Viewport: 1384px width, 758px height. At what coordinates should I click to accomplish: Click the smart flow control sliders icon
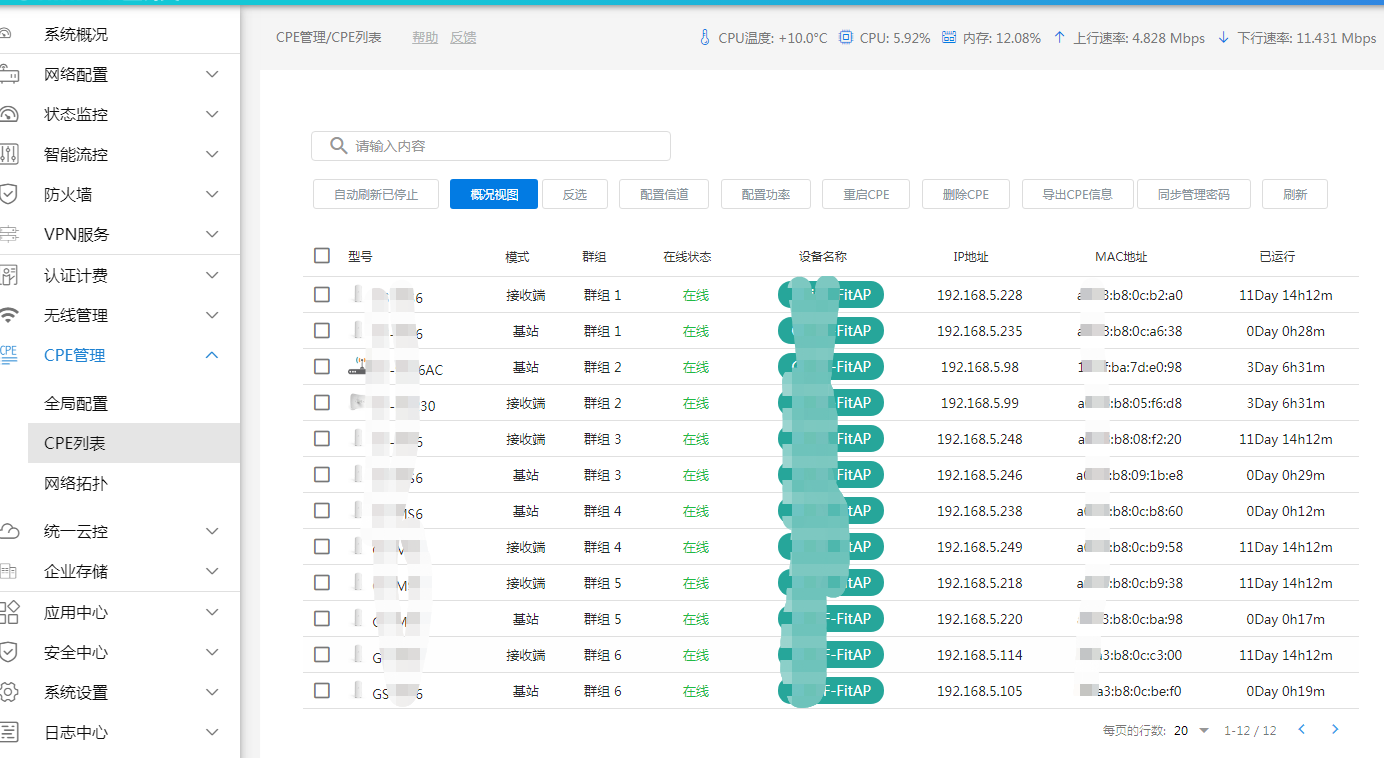(x=8, y=154)
